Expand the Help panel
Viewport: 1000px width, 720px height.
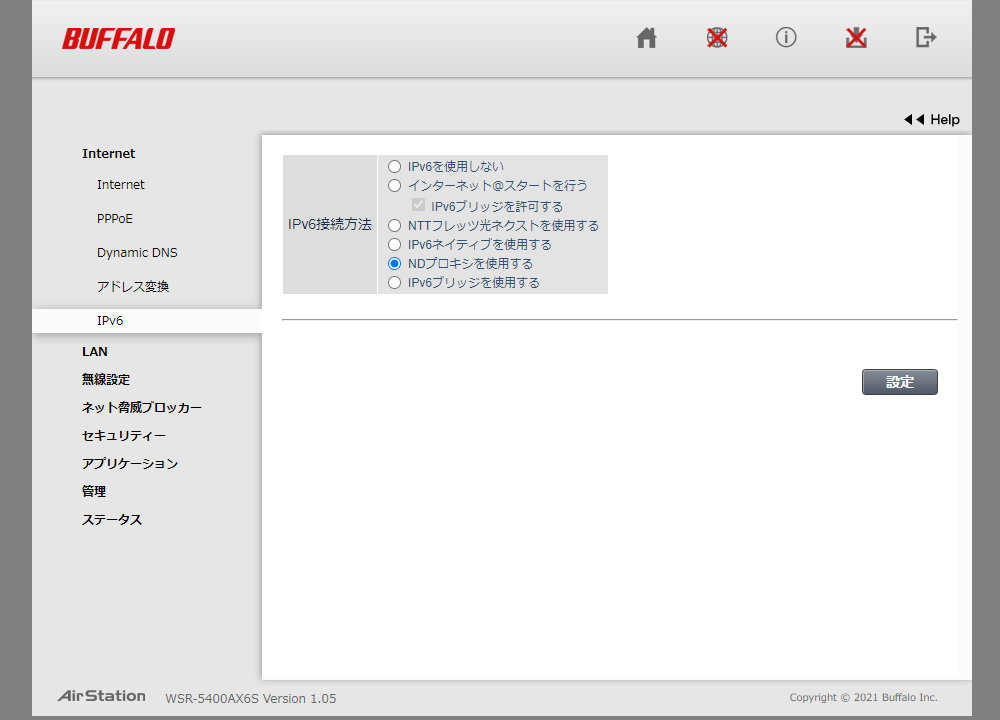[932, 119]
